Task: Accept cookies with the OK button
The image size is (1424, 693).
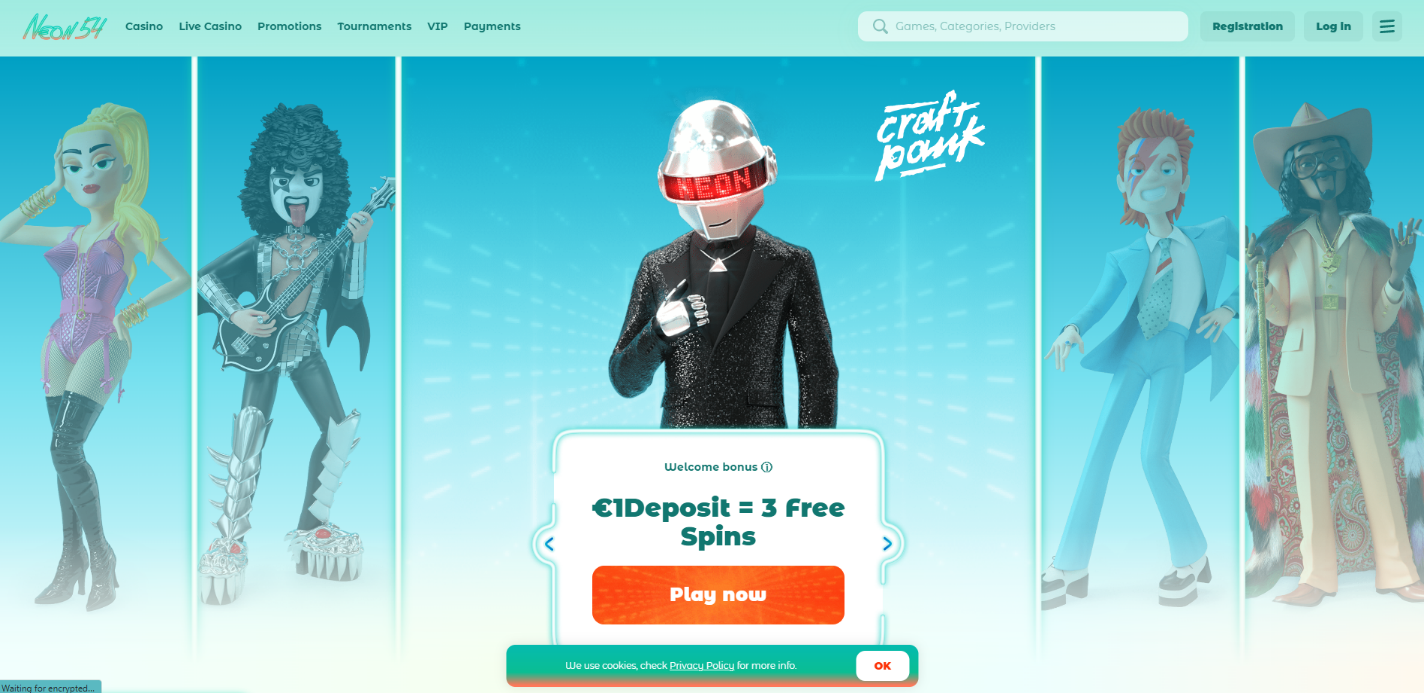Action: [882, 665]
